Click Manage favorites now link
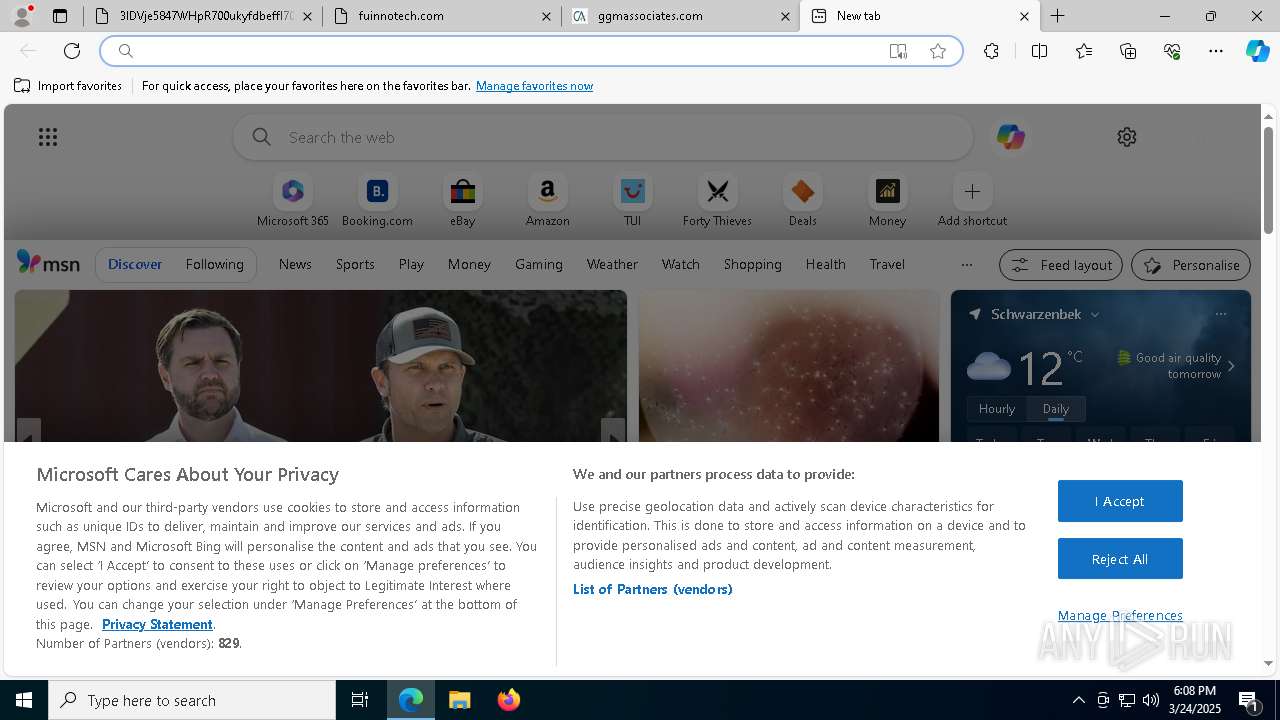Viewport: 1280px width, 720px height. (534, 86)
